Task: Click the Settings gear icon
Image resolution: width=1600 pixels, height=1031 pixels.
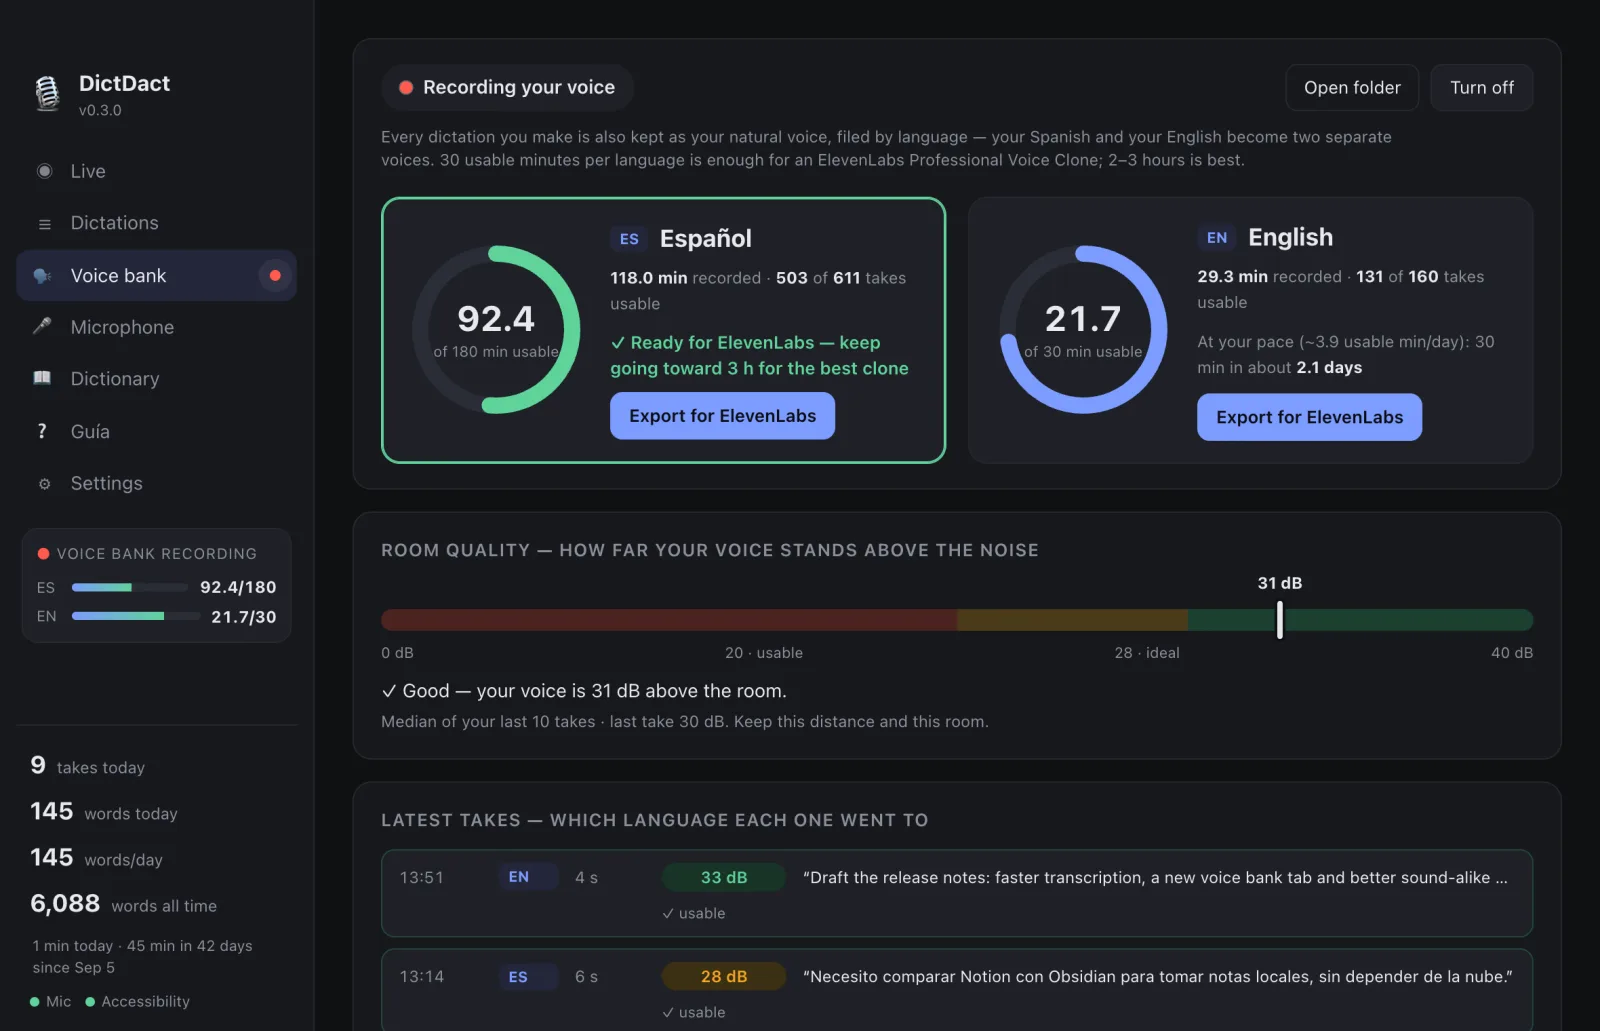Action: tap(44, 484)
